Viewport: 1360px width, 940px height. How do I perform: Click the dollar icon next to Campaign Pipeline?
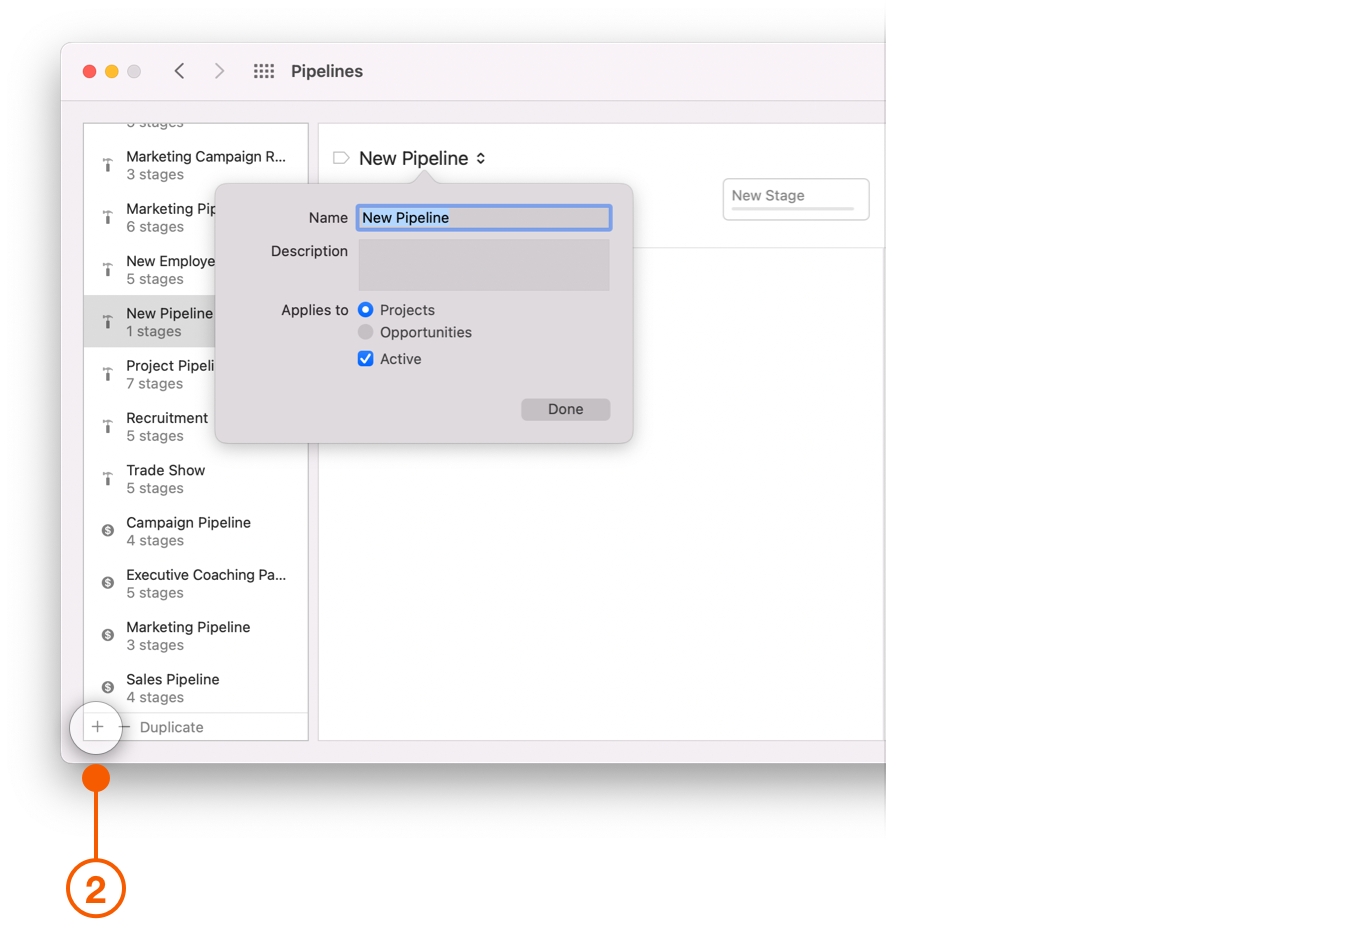(x=107, y=530)
